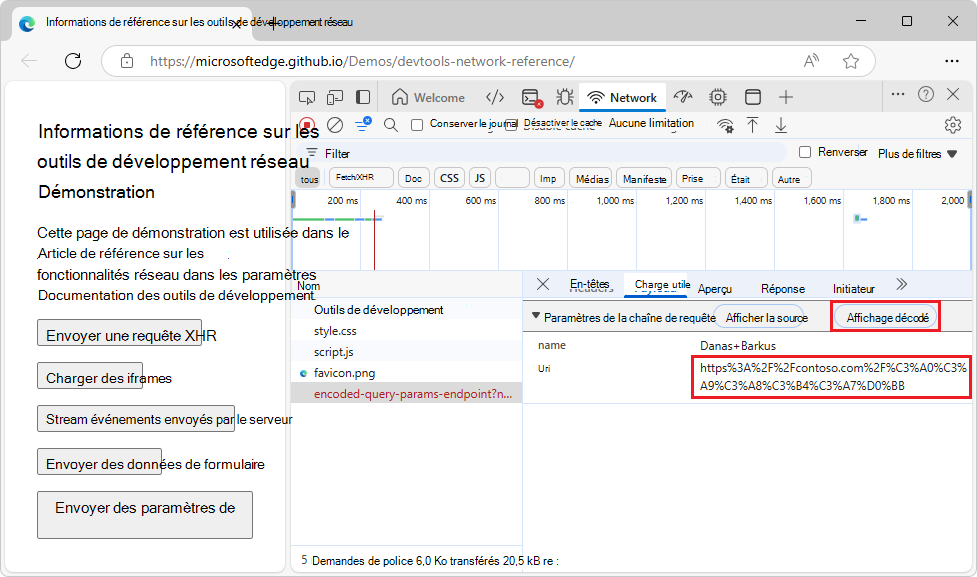Filter by Médias type

pos(591,179)
